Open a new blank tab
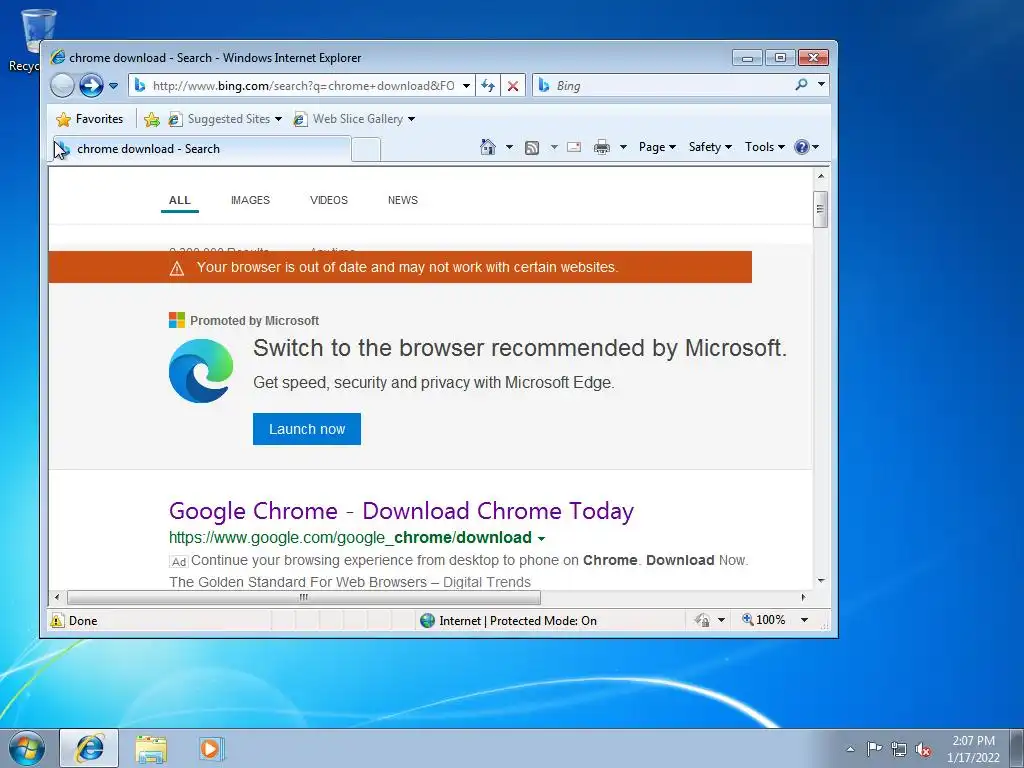This screenshot has width=1024, height=768. point(366,150)
